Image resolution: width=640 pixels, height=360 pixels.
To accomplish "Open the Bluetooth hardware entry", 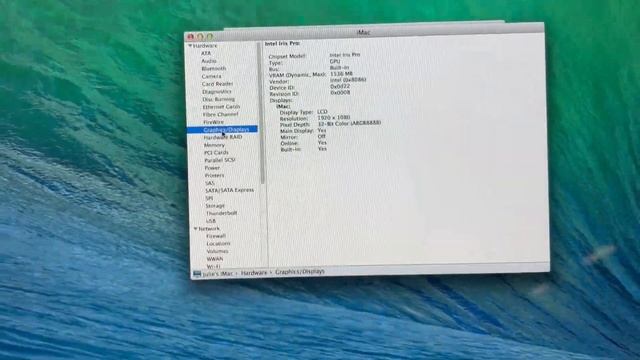I will tap(213, 69).
